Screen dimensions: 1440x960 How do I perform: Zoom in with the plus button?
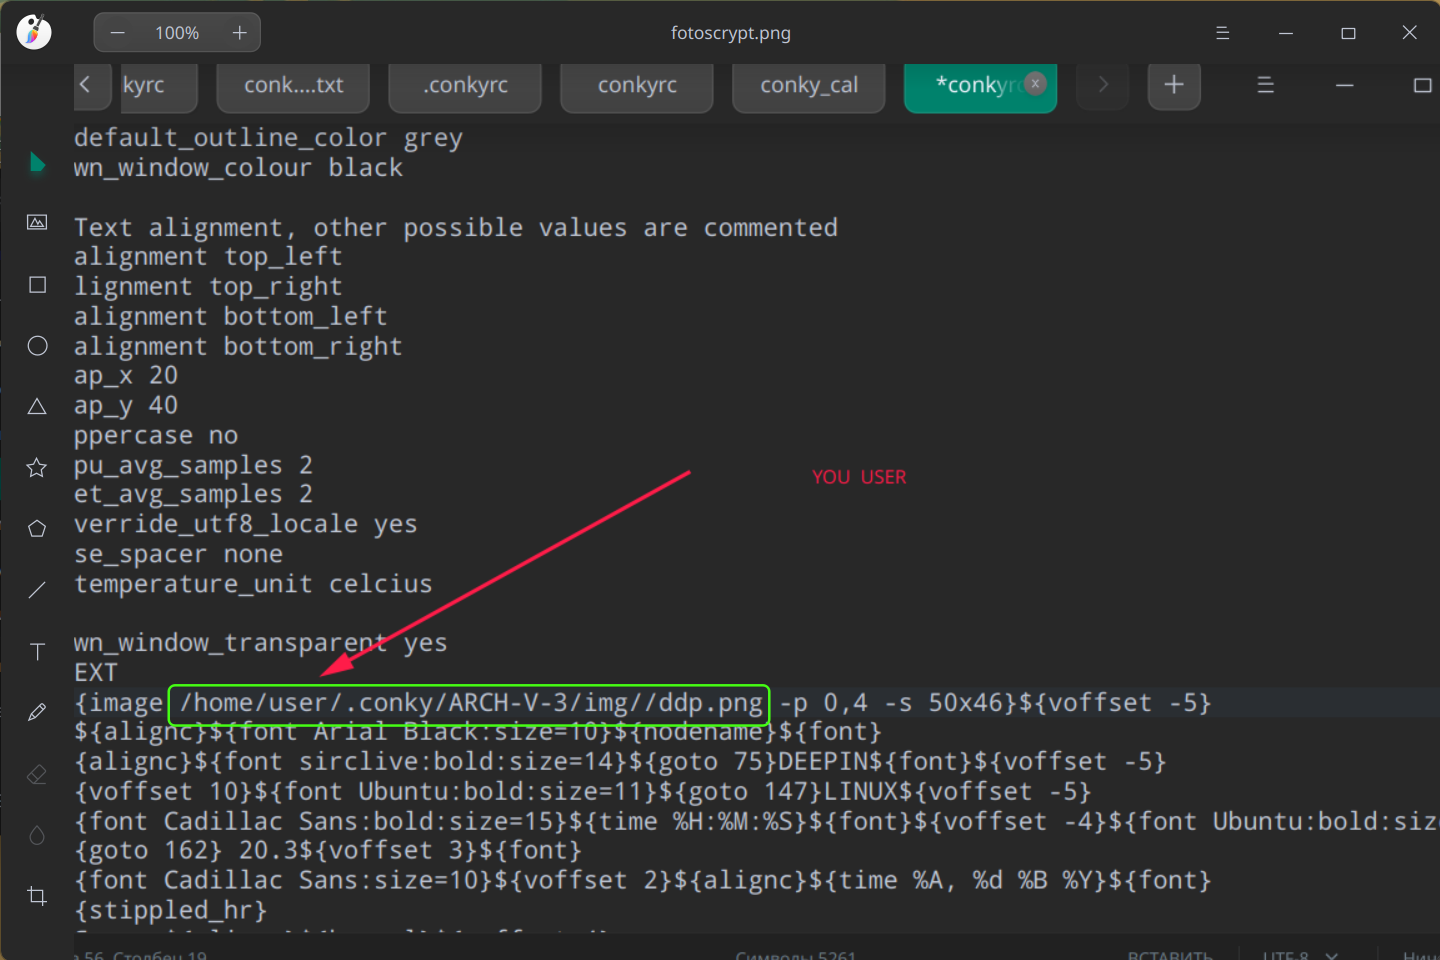[x=240, y=33]
